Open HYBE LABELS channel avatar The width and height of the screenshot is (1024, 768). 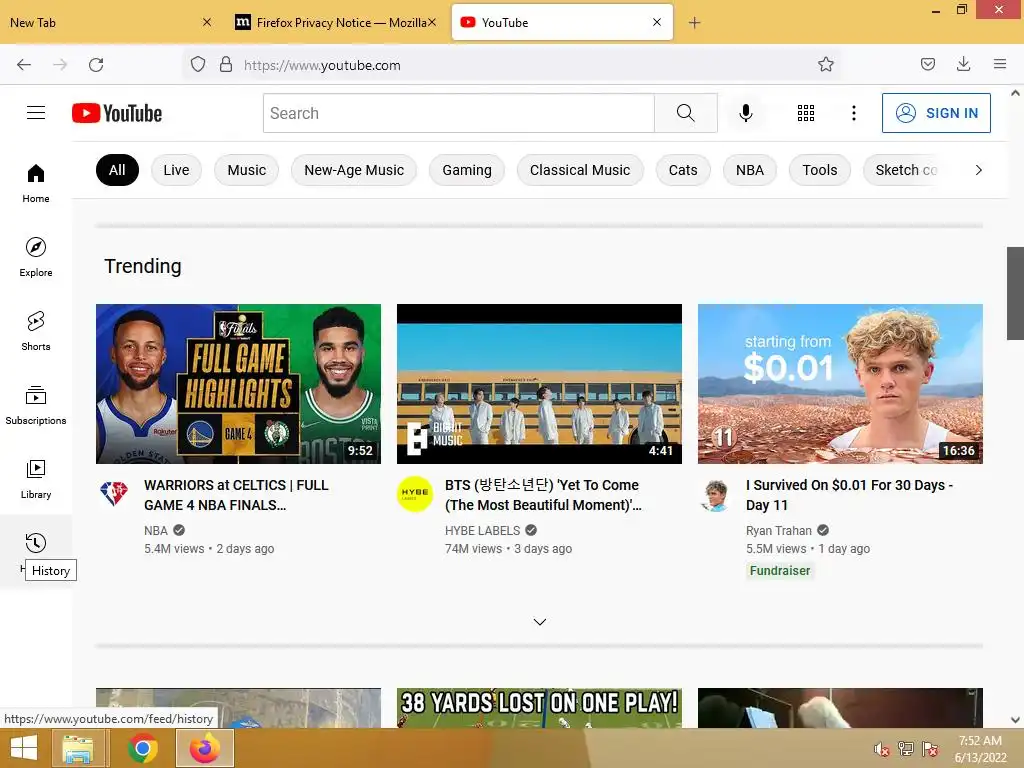click(415, 494)
